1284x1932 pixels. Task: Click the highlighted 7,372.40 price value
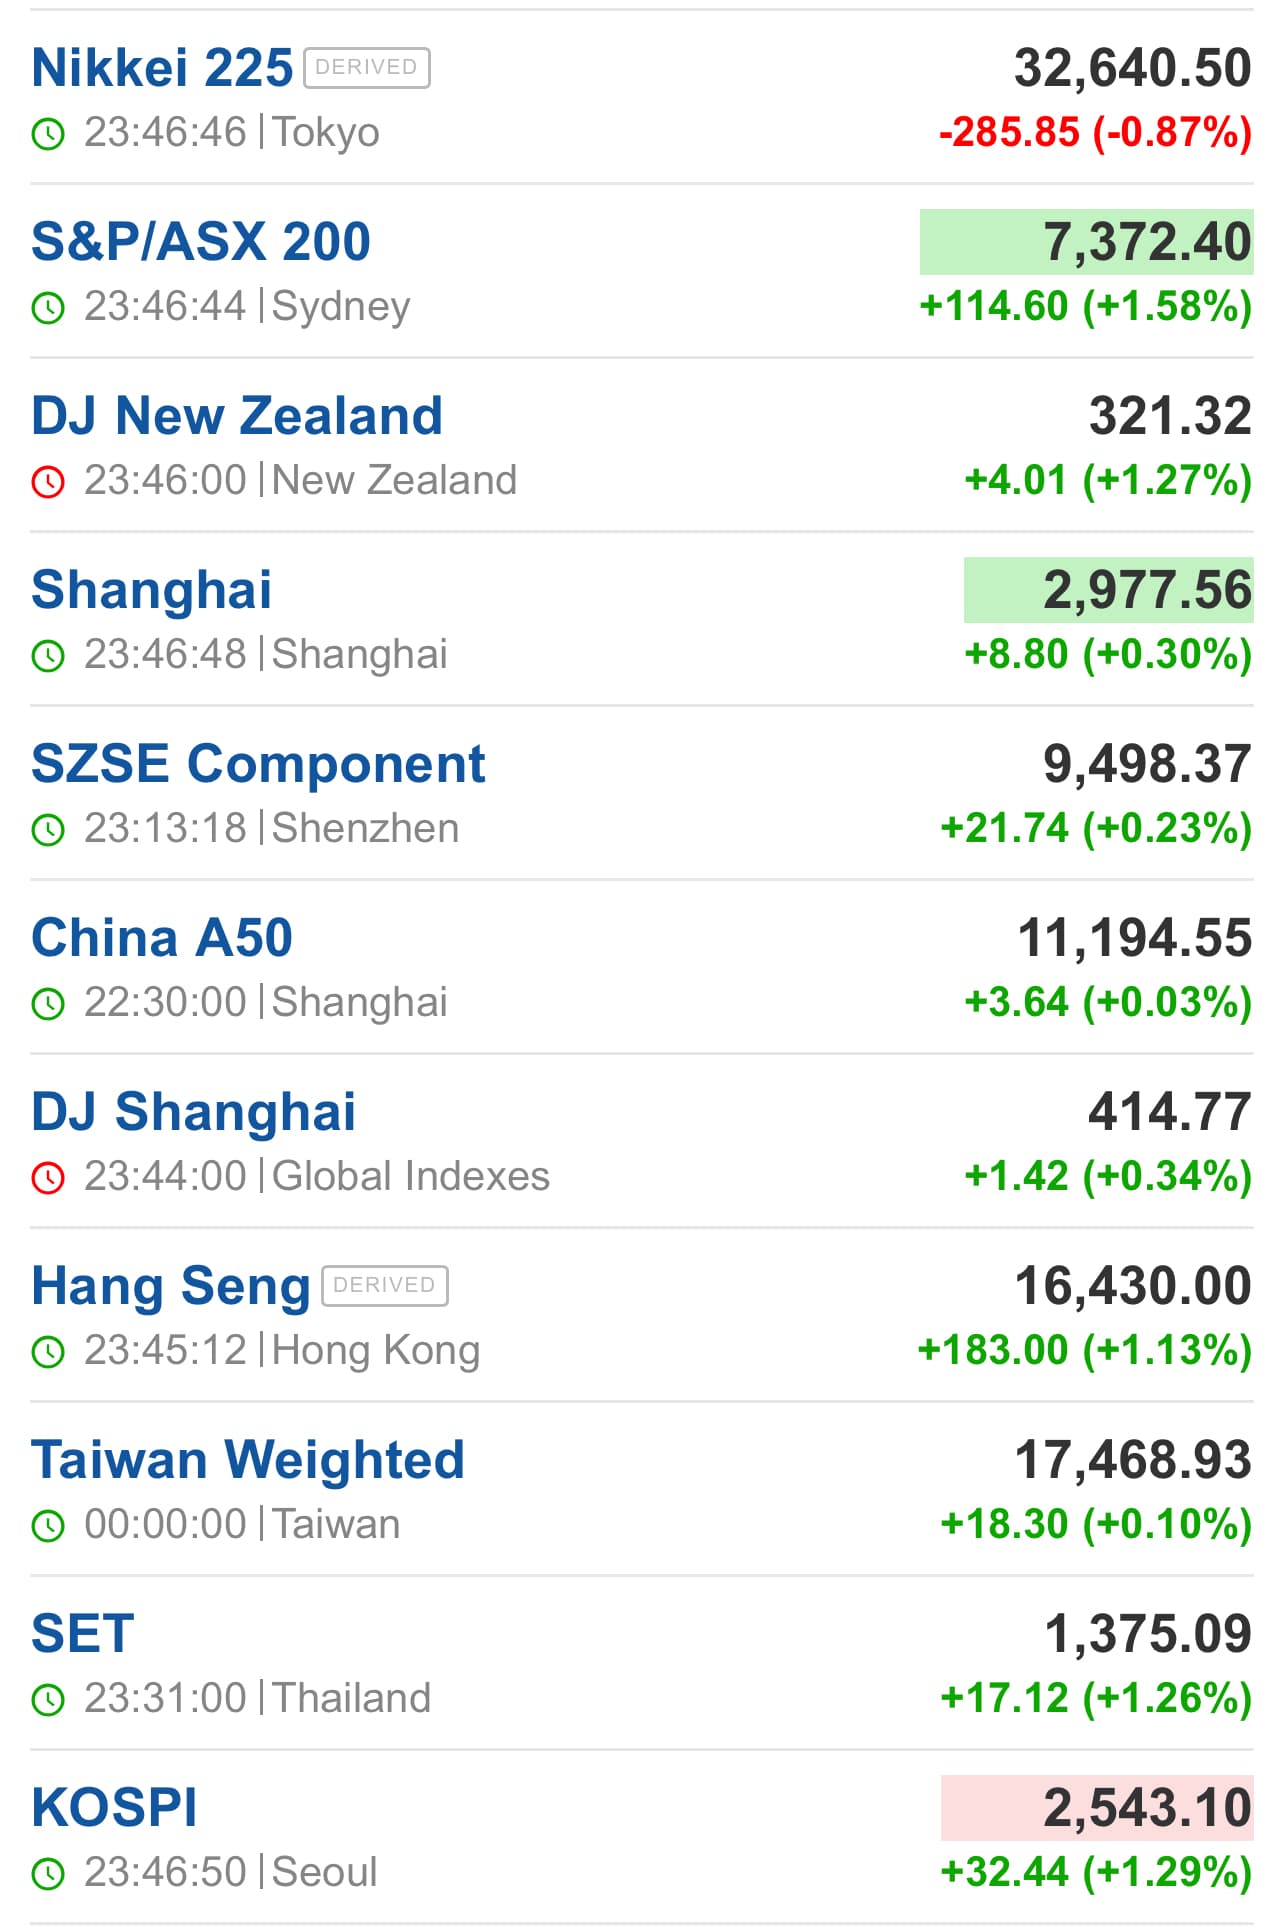point(1146,242)
